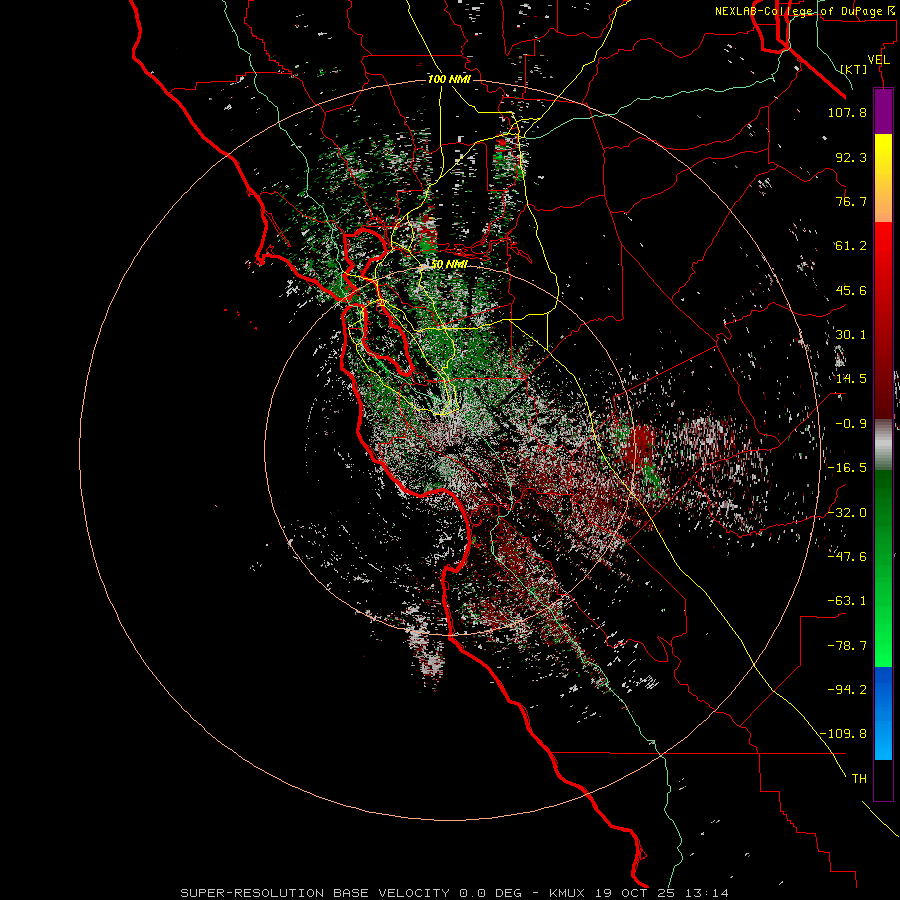This screenshot has width=900, height=900.
Task: Click the purple segment of the color bar
Action: [x=883, y=112]
